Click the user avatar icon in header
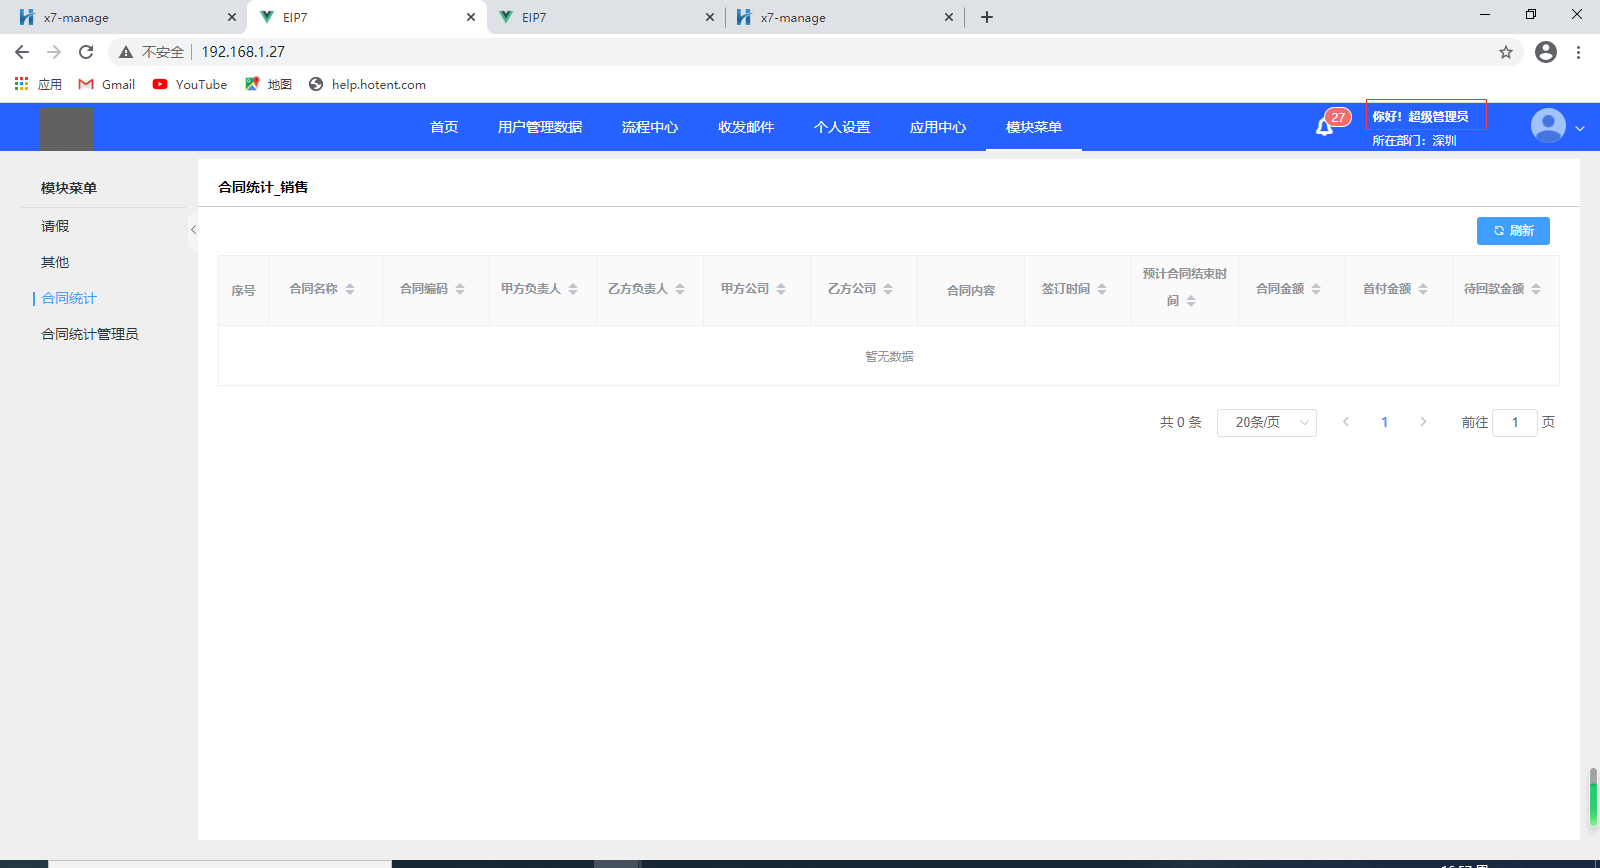The image size is (1600, 868). point(1547,126)
